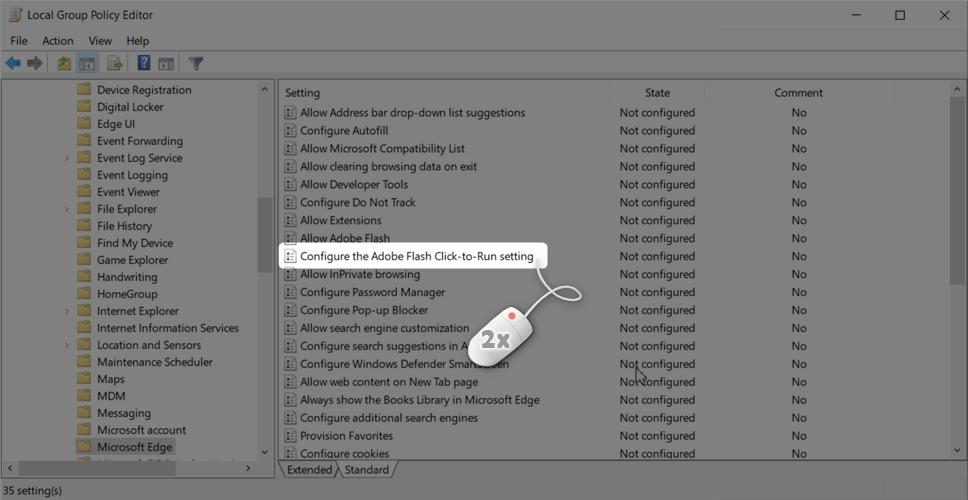
Task: Open Help via the question mark icon
Action: pyautogui.click(x=144, y=63)
